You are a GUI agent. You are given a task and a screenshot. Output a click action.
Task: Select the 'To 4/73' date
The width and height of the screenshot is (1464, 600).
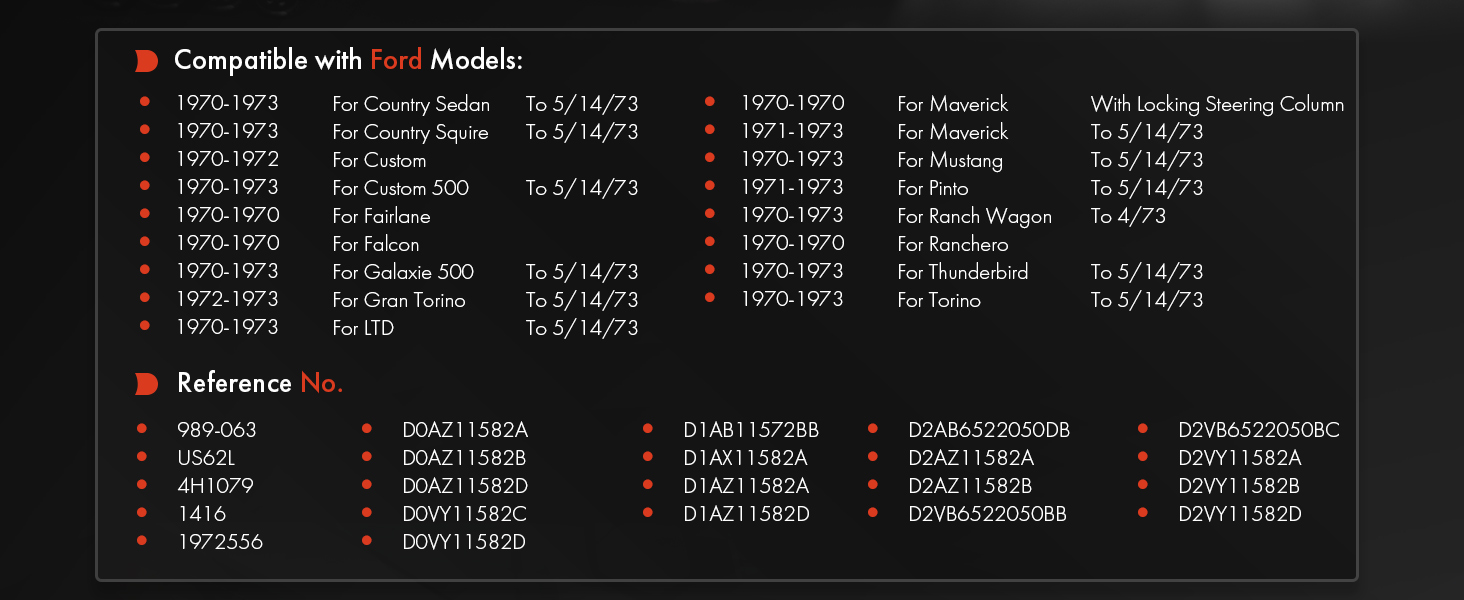pyautogui.click(x=1128, y=216)
